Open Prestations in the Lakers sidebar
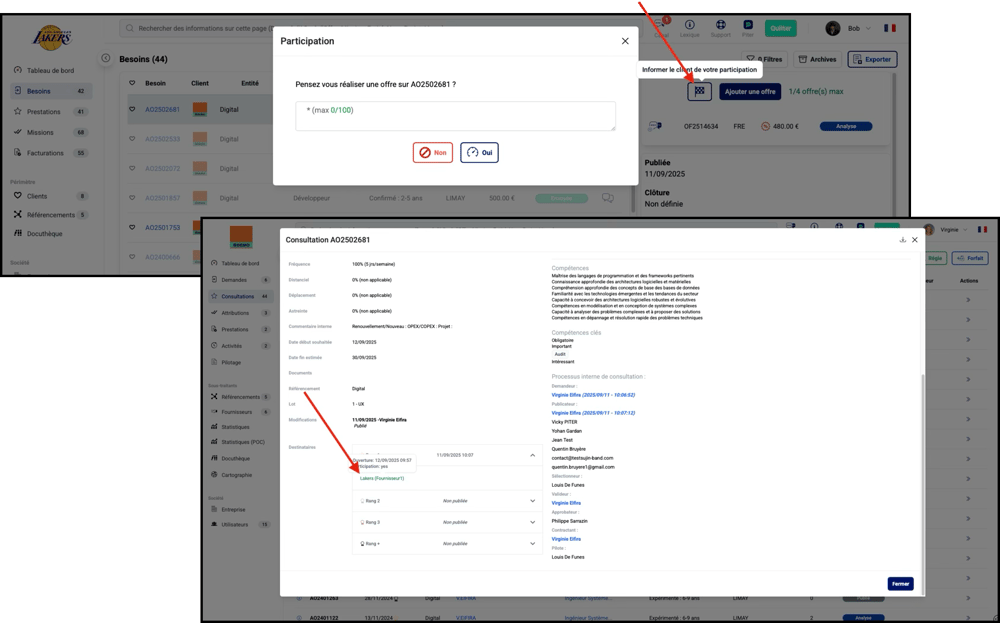 [x=43, y=112]
